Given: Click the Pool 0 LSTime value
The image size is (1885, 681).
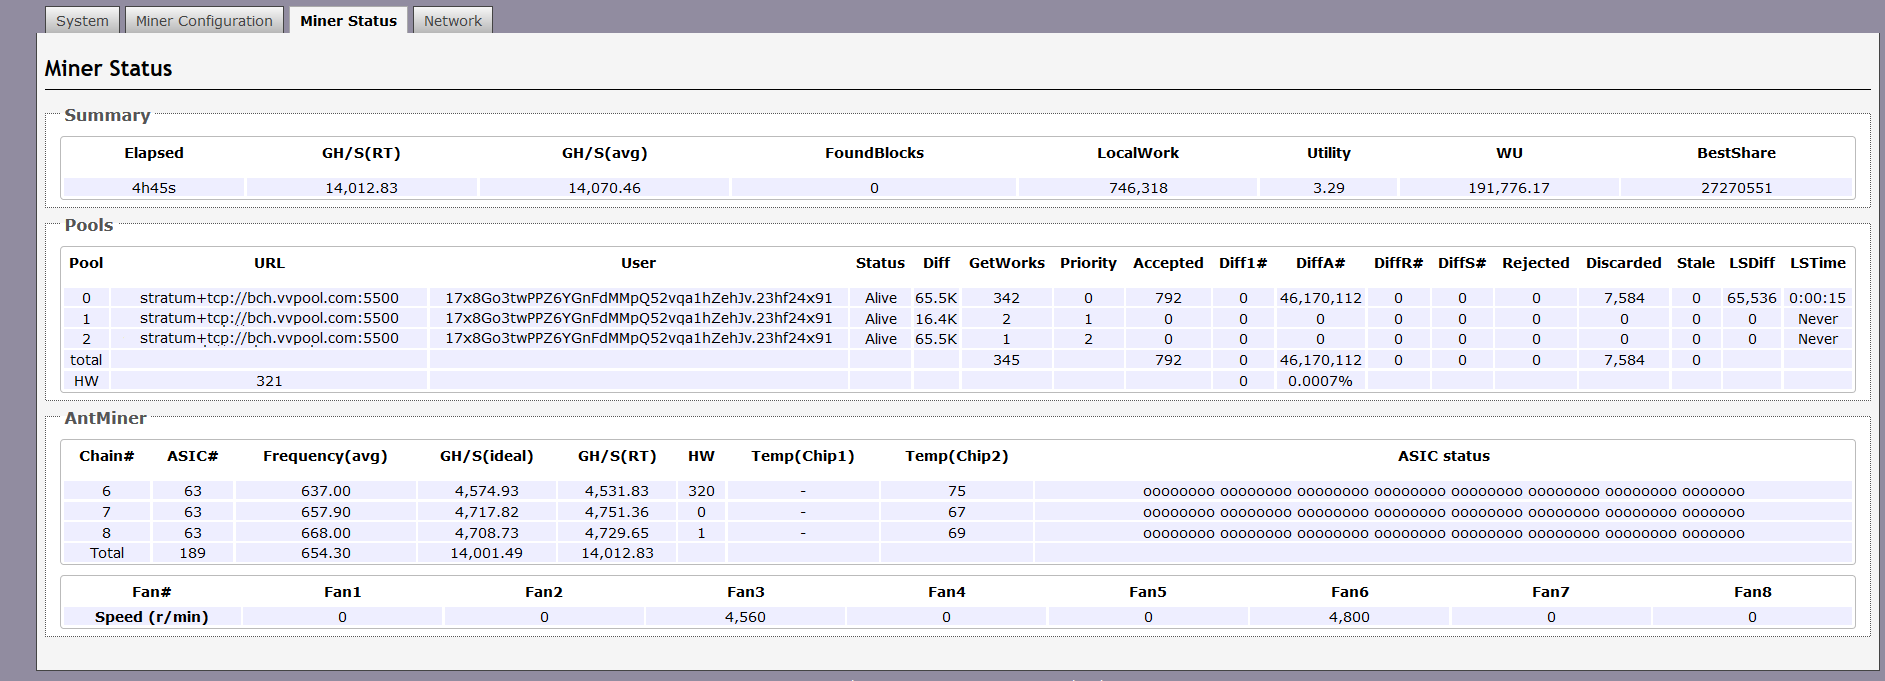Looking at the screenshot, I should [x=1817, y=298].
